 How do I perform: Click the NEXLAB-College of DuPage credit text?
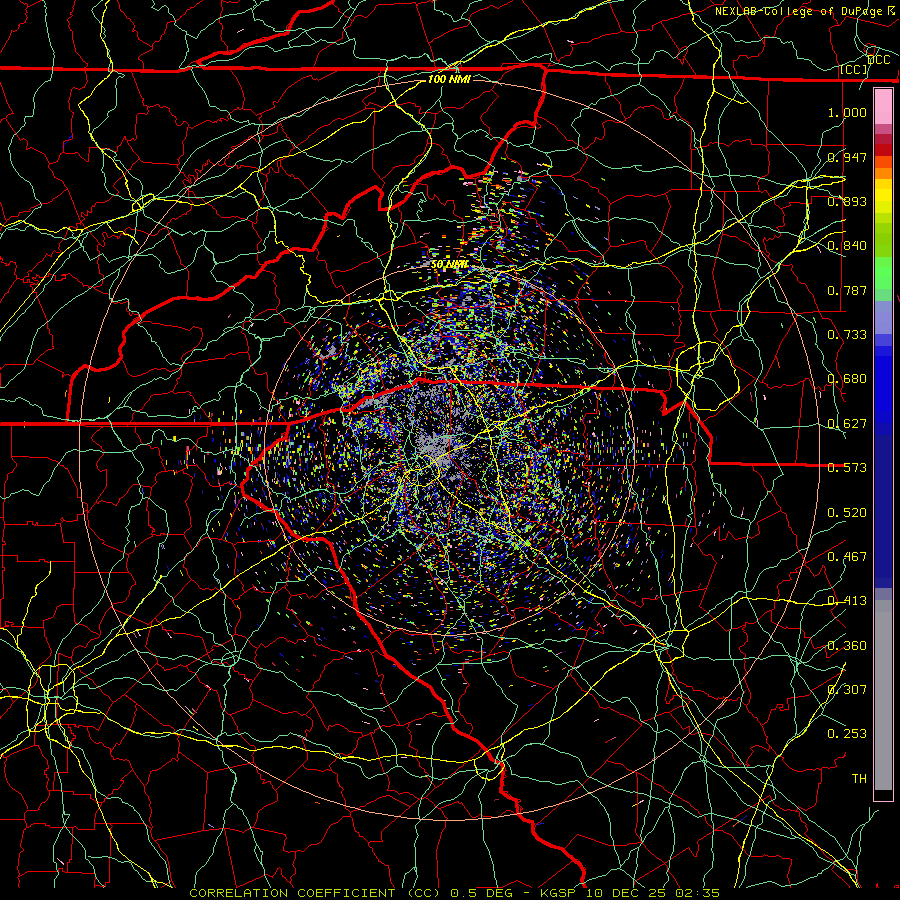801,11
